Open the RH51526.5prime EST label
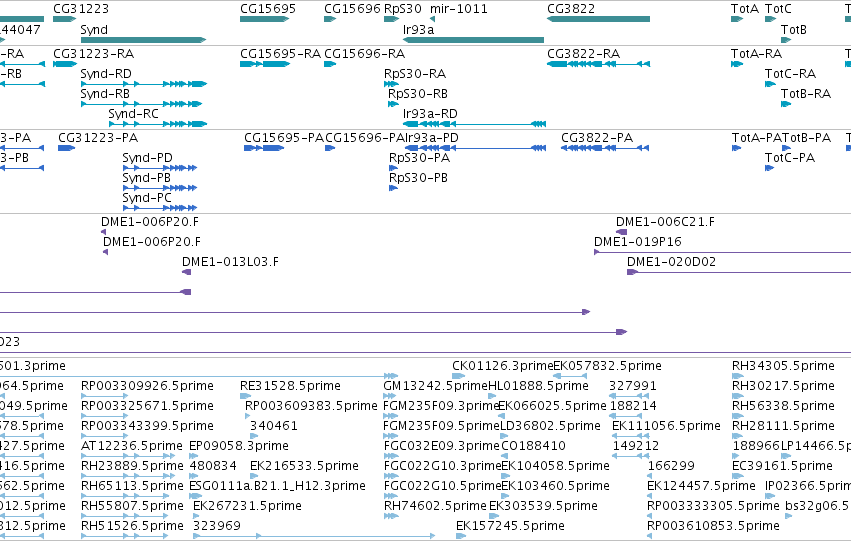The width and height of the screenshot is (851, 541). (132, 526)
